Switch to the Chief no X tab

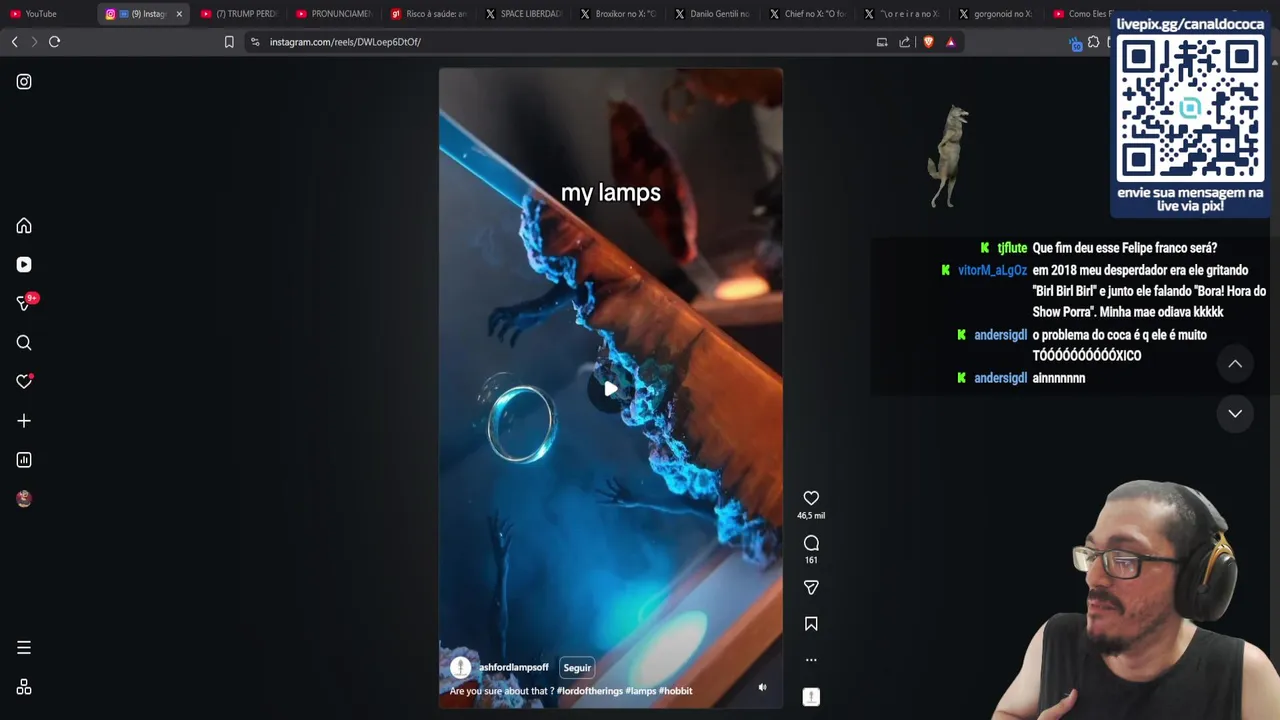[x=808, y=14]
